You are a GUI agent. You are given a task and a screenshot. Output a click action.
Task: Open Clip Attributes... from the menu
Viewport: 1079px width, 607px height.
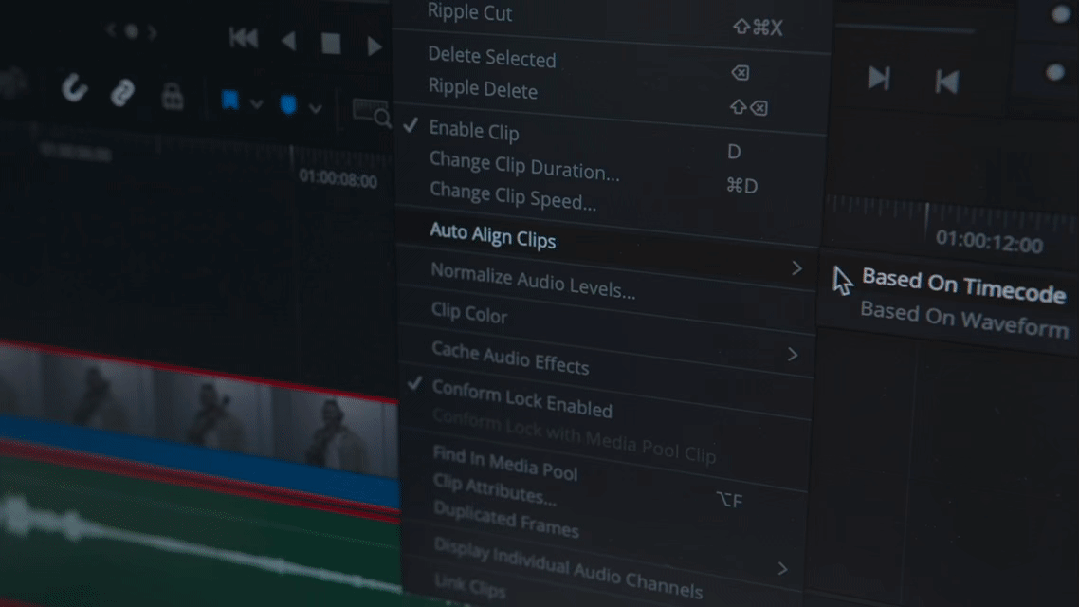click(x=494, y=490)
